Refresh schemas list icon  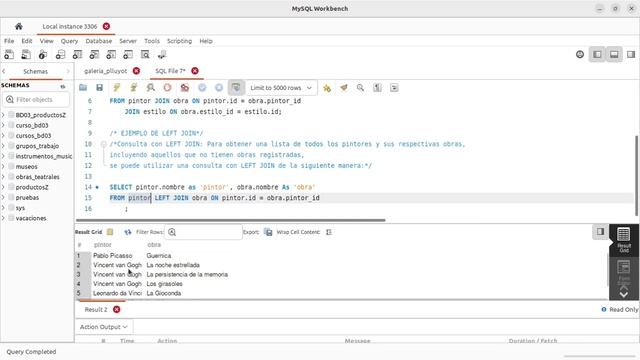click(x=63, y=86)
